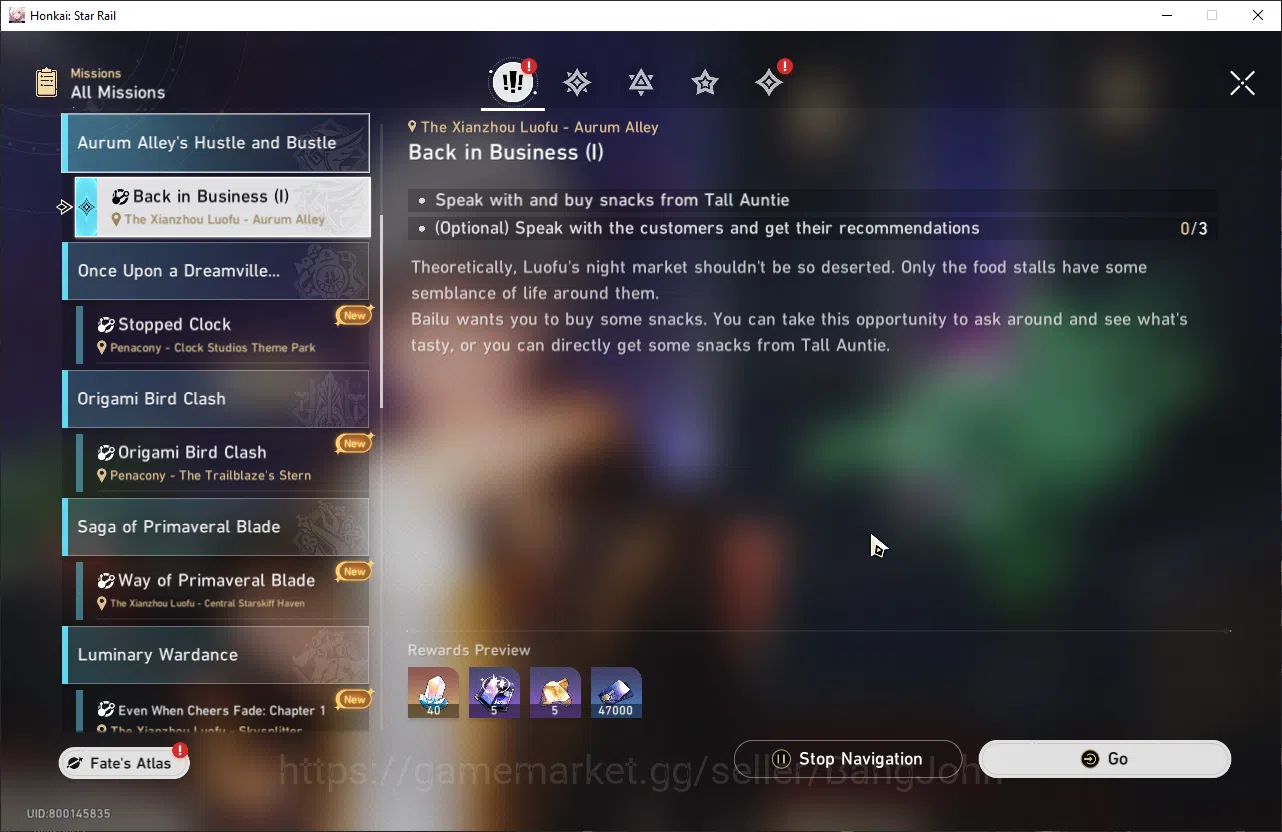1282x832 pixels.
Task: Click the Honkai: Star Rail title bar icon
Action: click(x=16, y=15)
